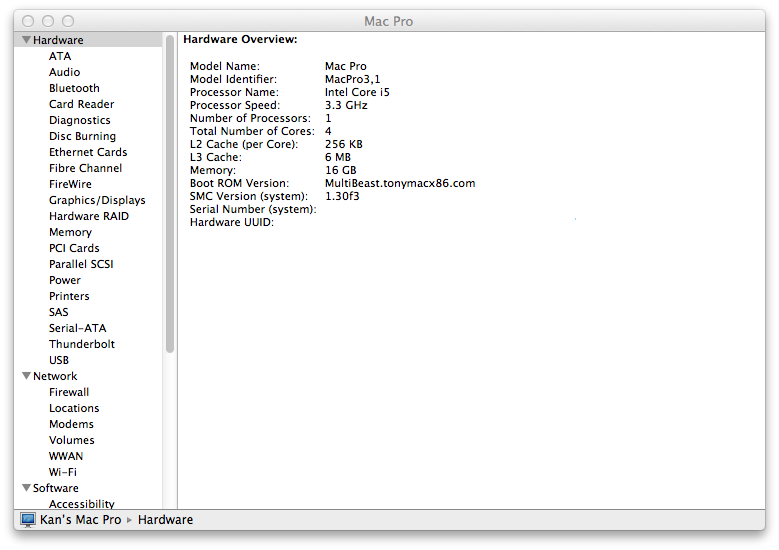
Task: Collapse the Network section disclosure triangle
Action: 26,376
